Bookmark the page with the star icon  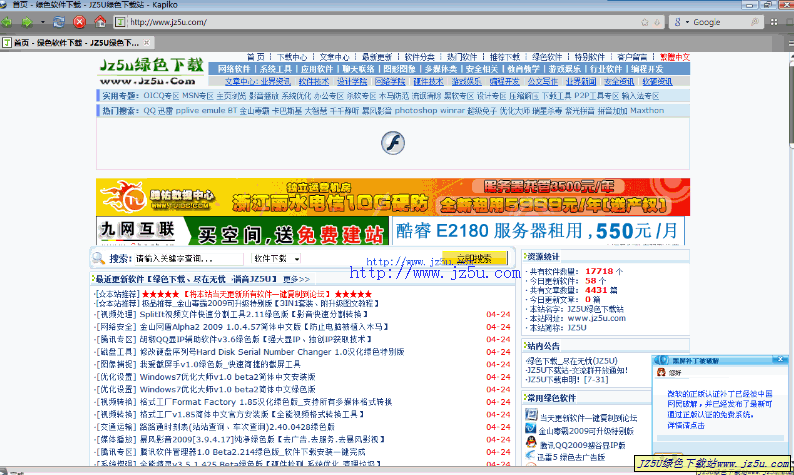[x=645, y=22]
